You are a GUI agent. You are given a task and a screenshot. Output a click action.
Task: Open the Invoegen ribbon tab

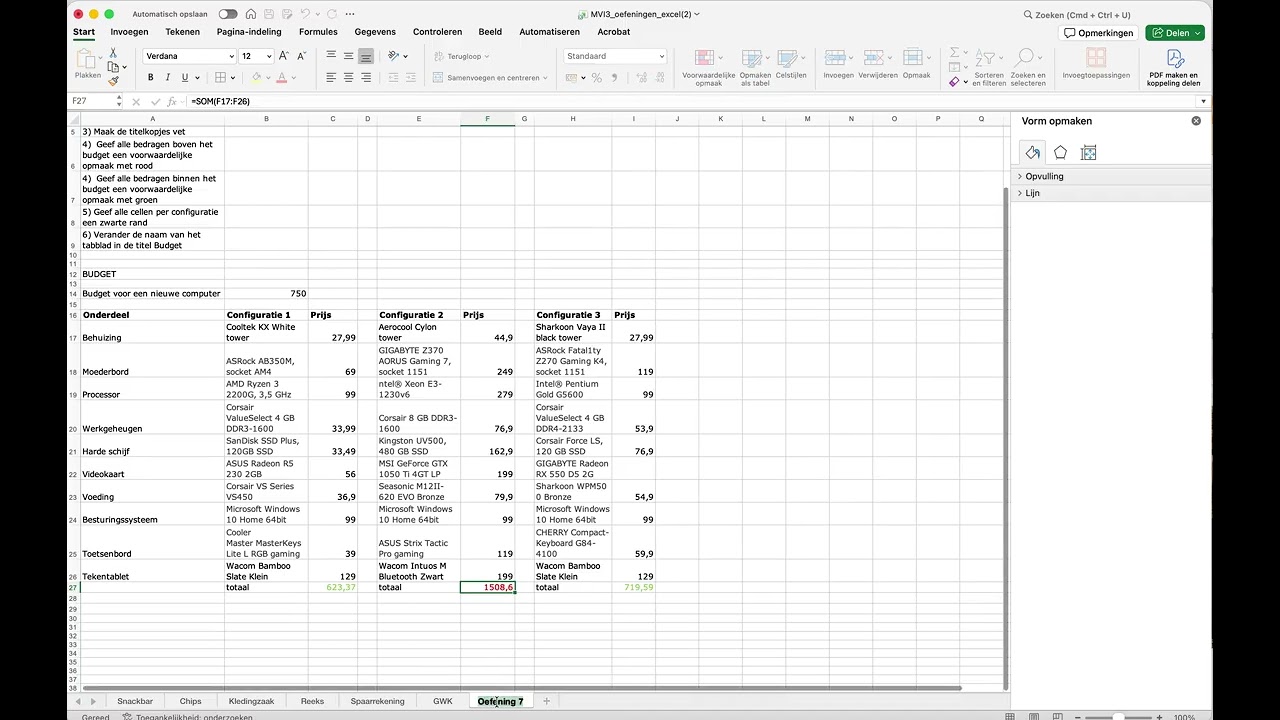tap(129, 32)
